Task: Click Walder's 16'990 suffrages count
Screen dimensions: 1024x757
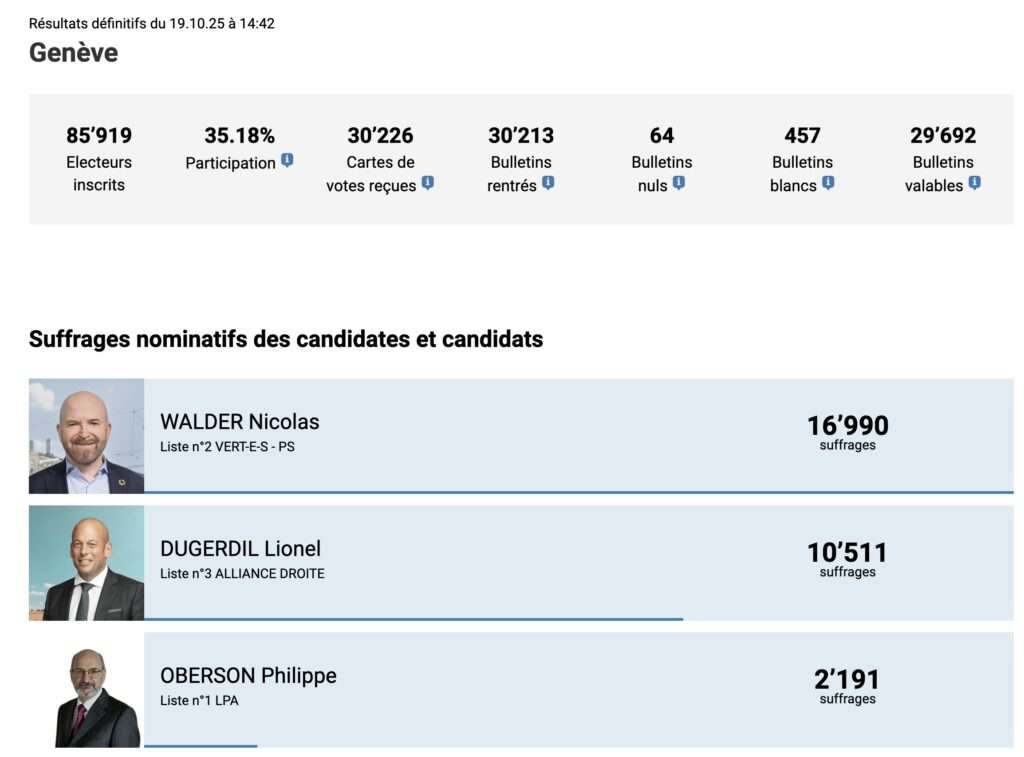Action: pyautogui.click(x=847, y=426)
